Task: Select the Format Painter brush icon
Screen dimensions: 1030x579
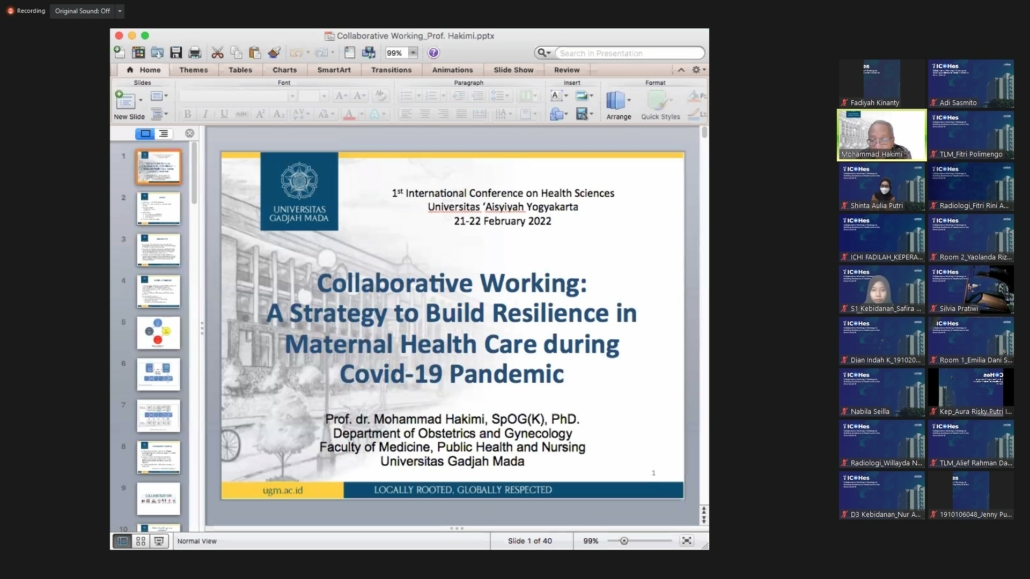Action: point(274,53)
